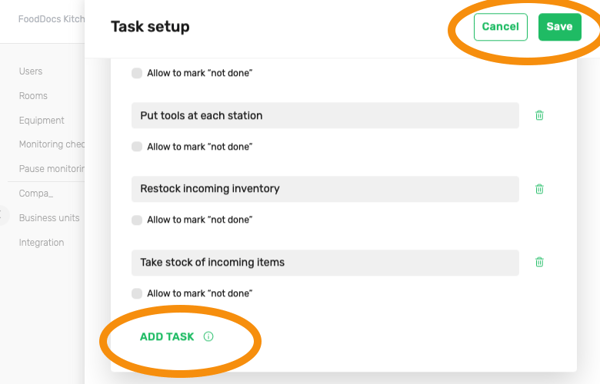
Task: Cancel the task setup
Action: (501, 27)
